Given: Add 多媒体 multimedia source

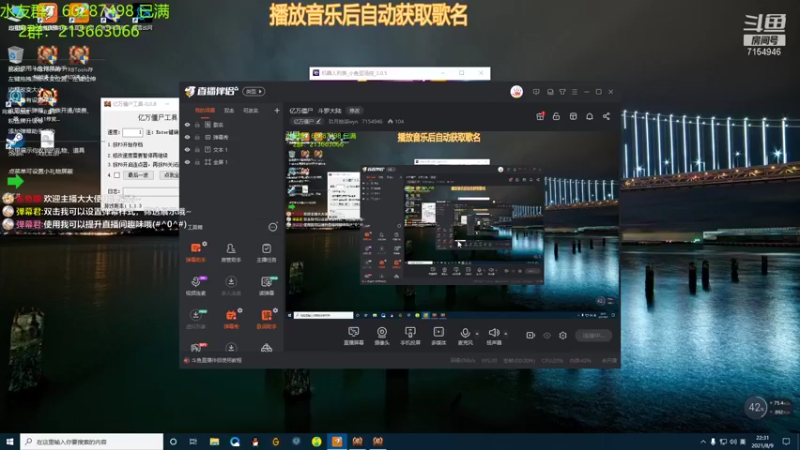Looking at the screenshot, I should coord(438,336).
